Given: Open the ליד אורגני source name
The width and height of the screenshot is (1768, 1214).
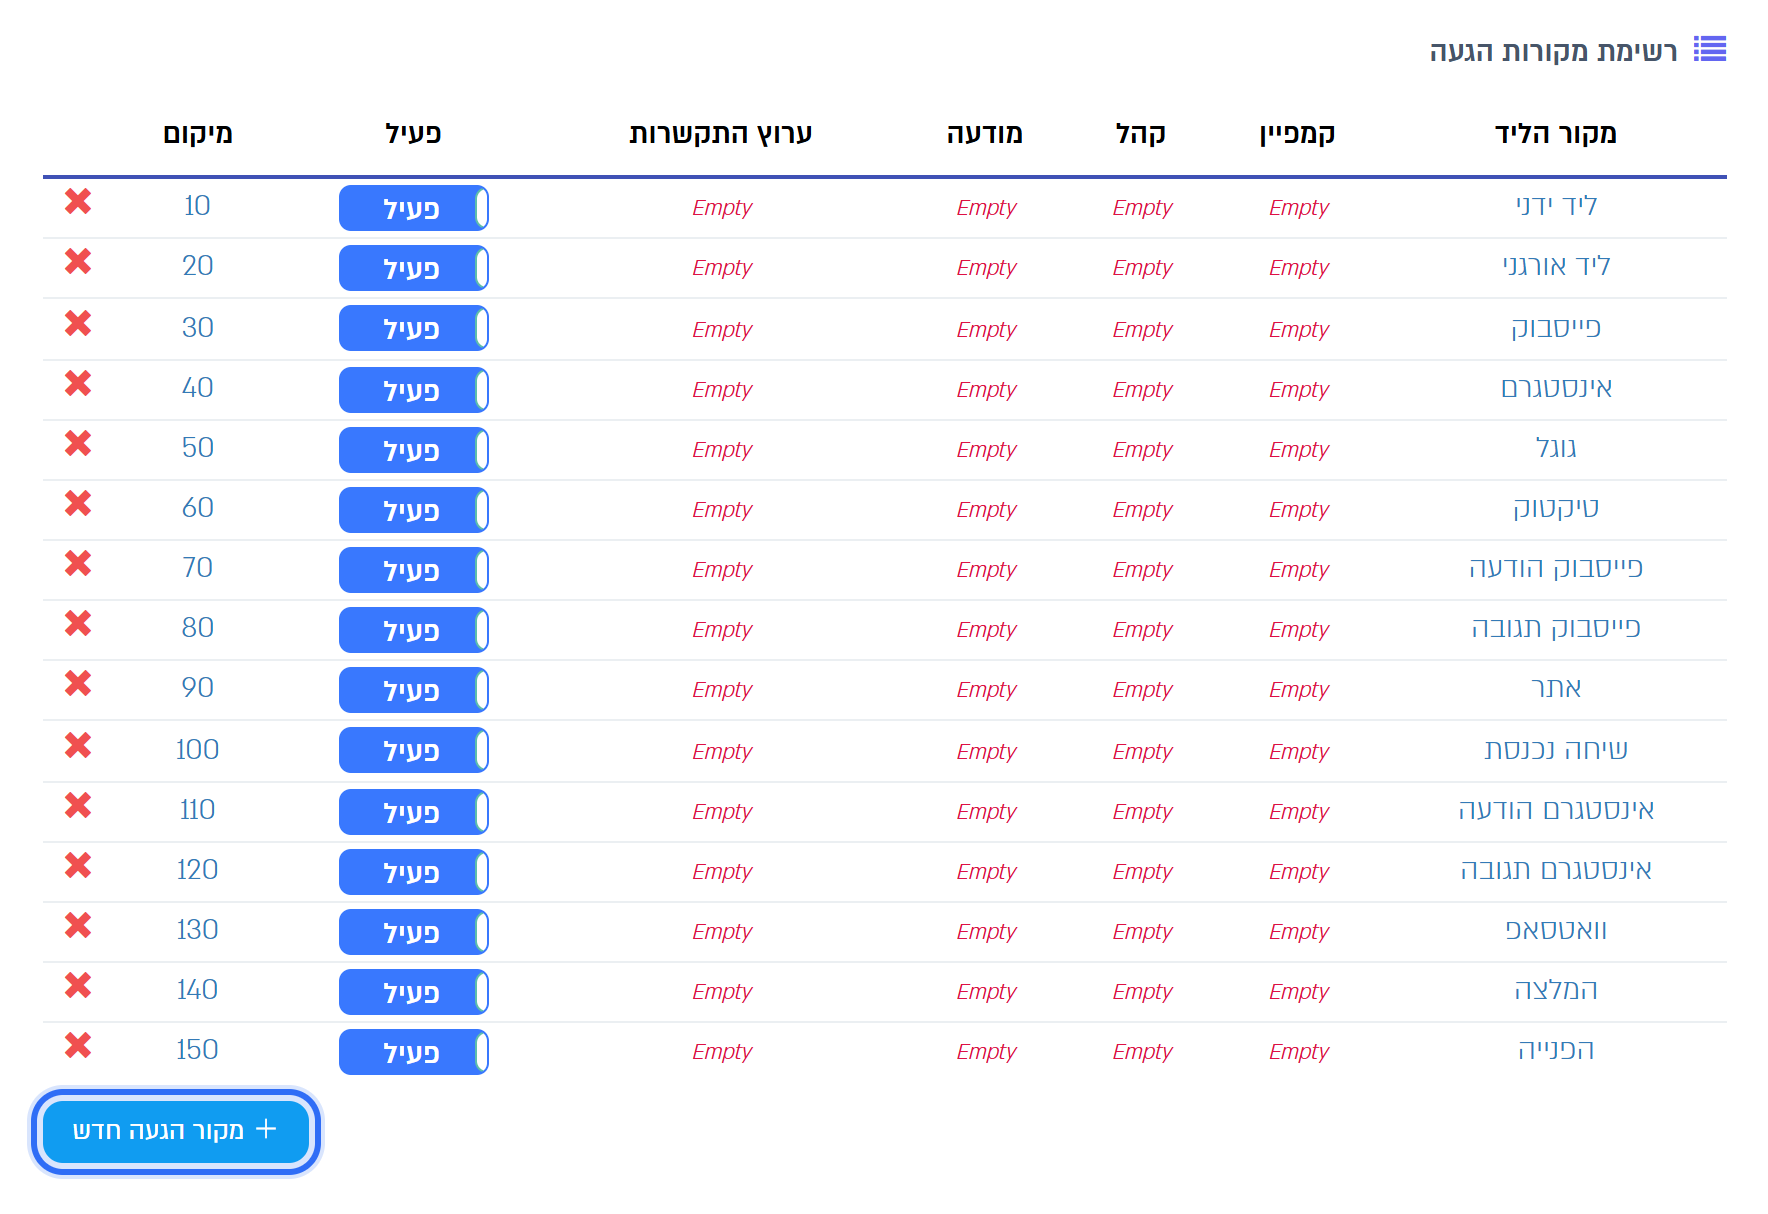Looking at the screenshot, I should (x=1556, y=266).
